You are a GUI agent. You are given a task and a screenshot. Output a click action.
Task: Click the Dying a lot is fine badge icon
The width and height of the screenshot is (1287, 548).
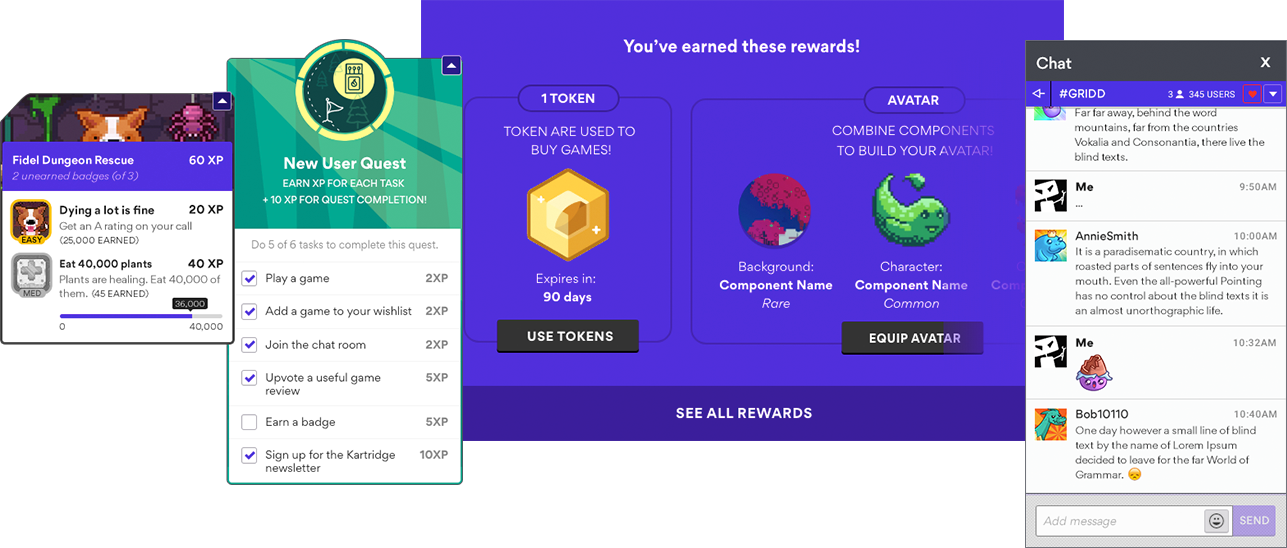31,221
